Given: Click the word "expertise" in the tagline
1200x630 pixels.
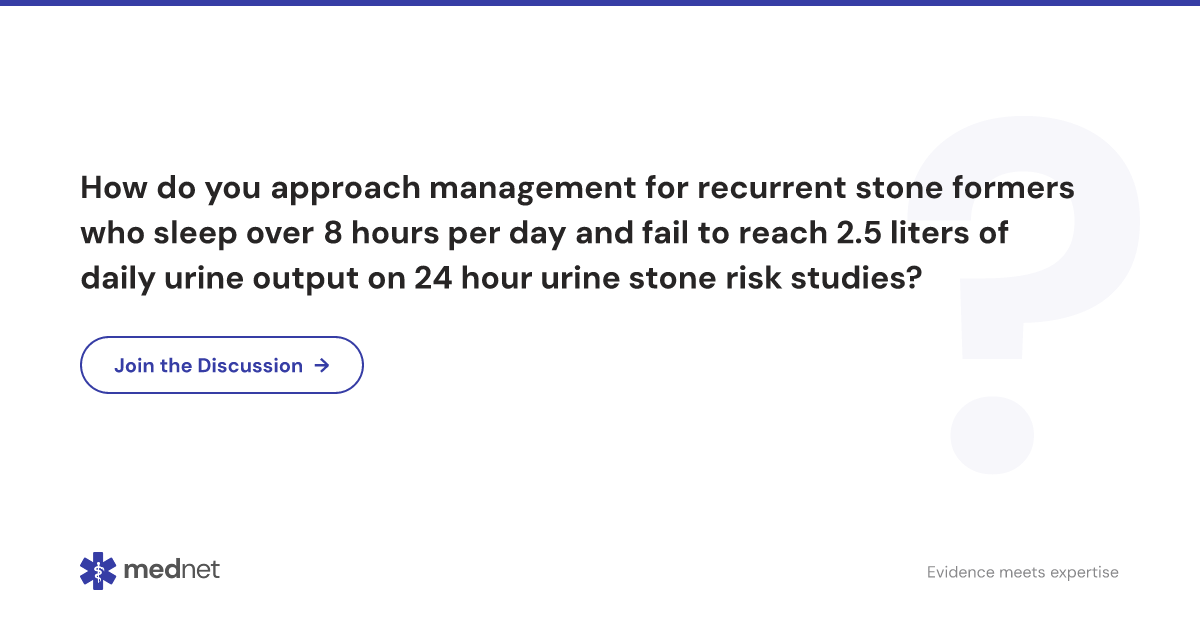Looking at the screenshot, I should [1081, 572].
